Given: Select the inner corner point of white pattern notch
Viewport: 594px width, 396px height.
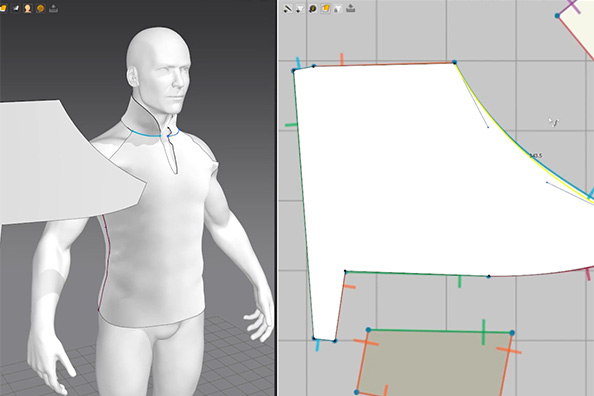Looking at the screenshot, I should tap(345, 271).
